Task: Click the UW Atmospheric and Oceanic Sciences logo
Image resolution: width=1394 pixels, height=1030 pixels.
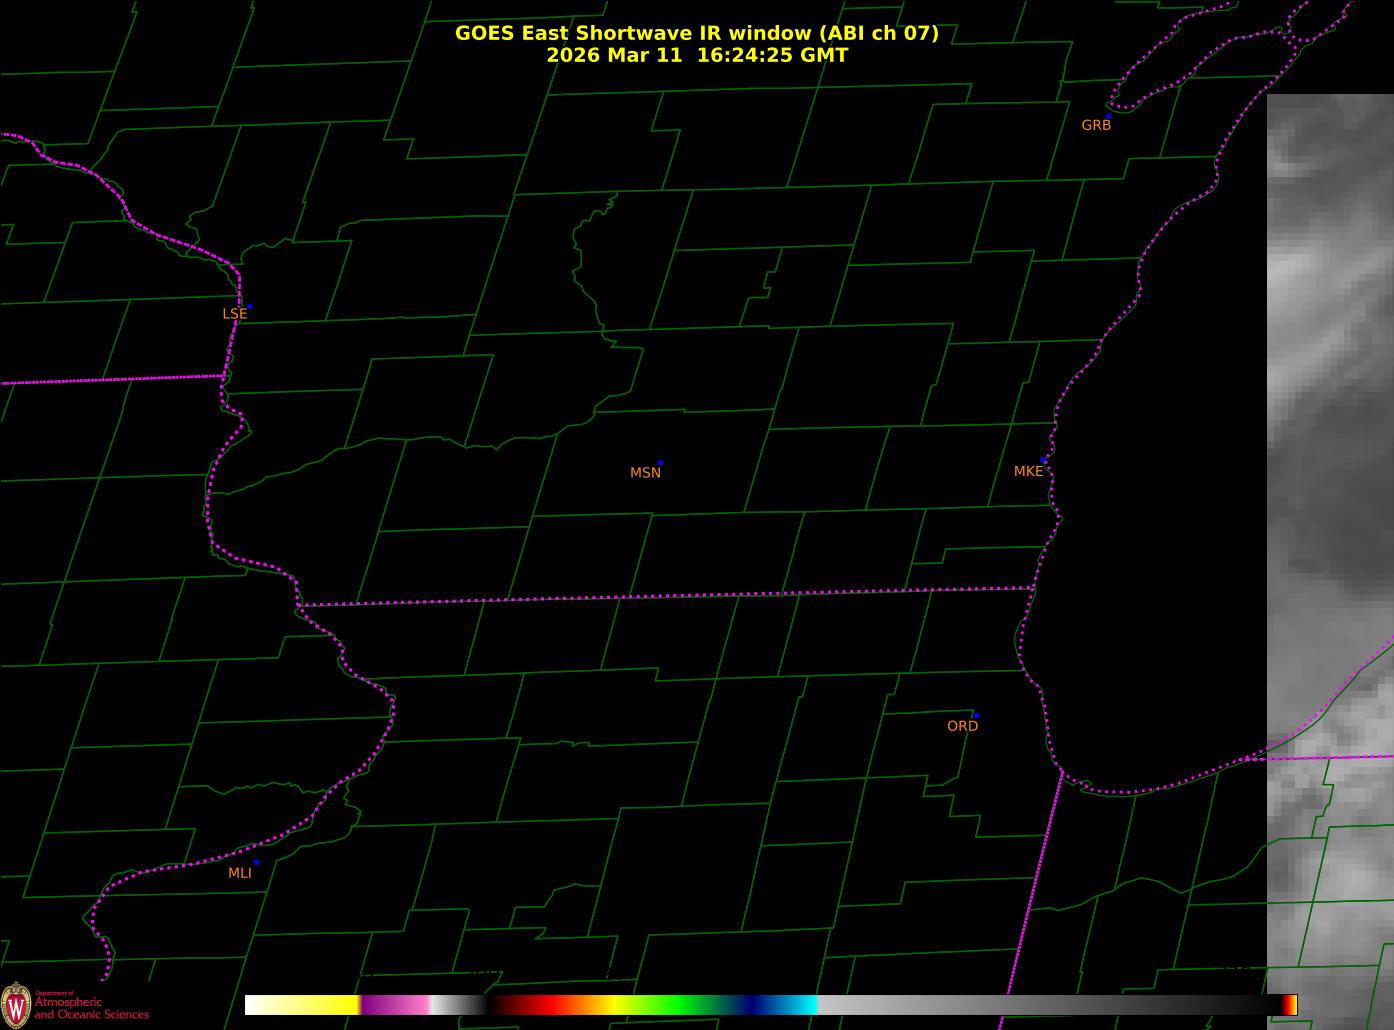Action: click(75, 1005)
